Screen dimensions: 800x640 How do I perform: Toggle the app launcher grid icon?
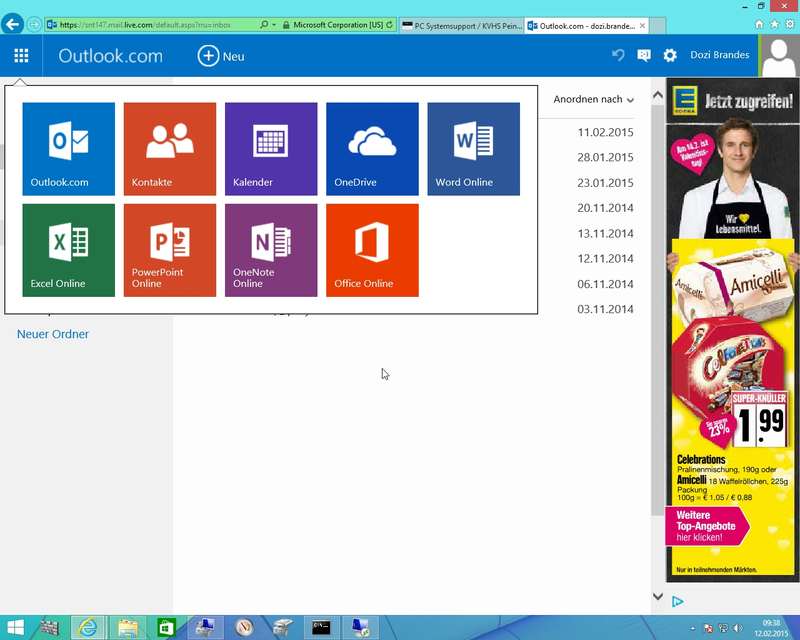pos(21,56)
